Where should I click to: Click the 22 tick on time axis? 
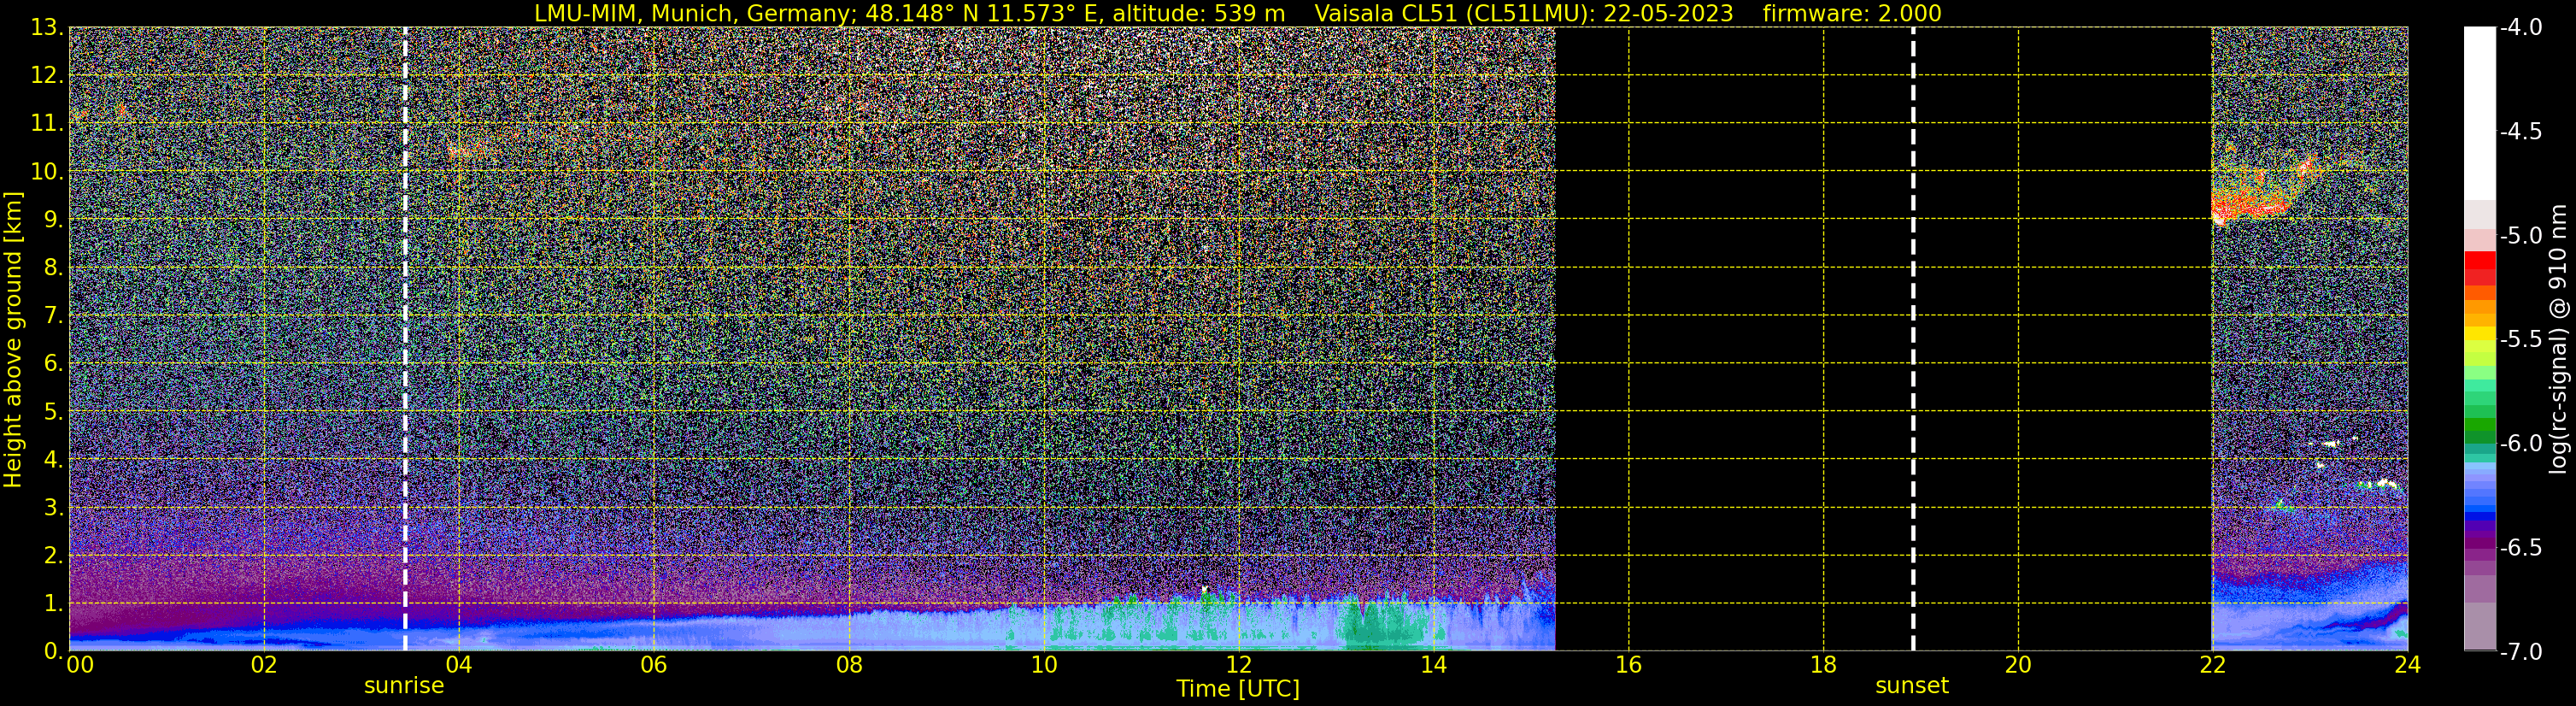pos(2212,665)
